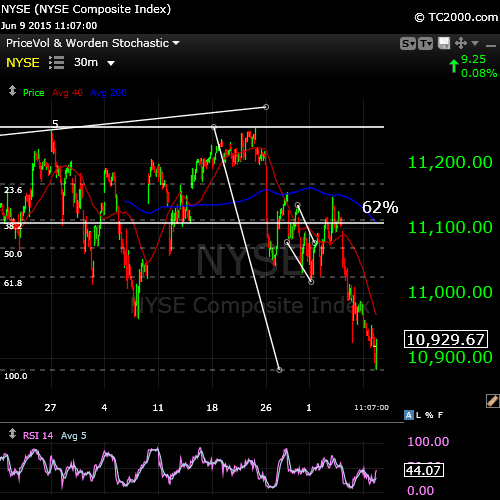The height and width of the screenshot is (500, 500).
Task: Click the 23.6 Fibonacci level label
Action: click(x=13, y=190)
